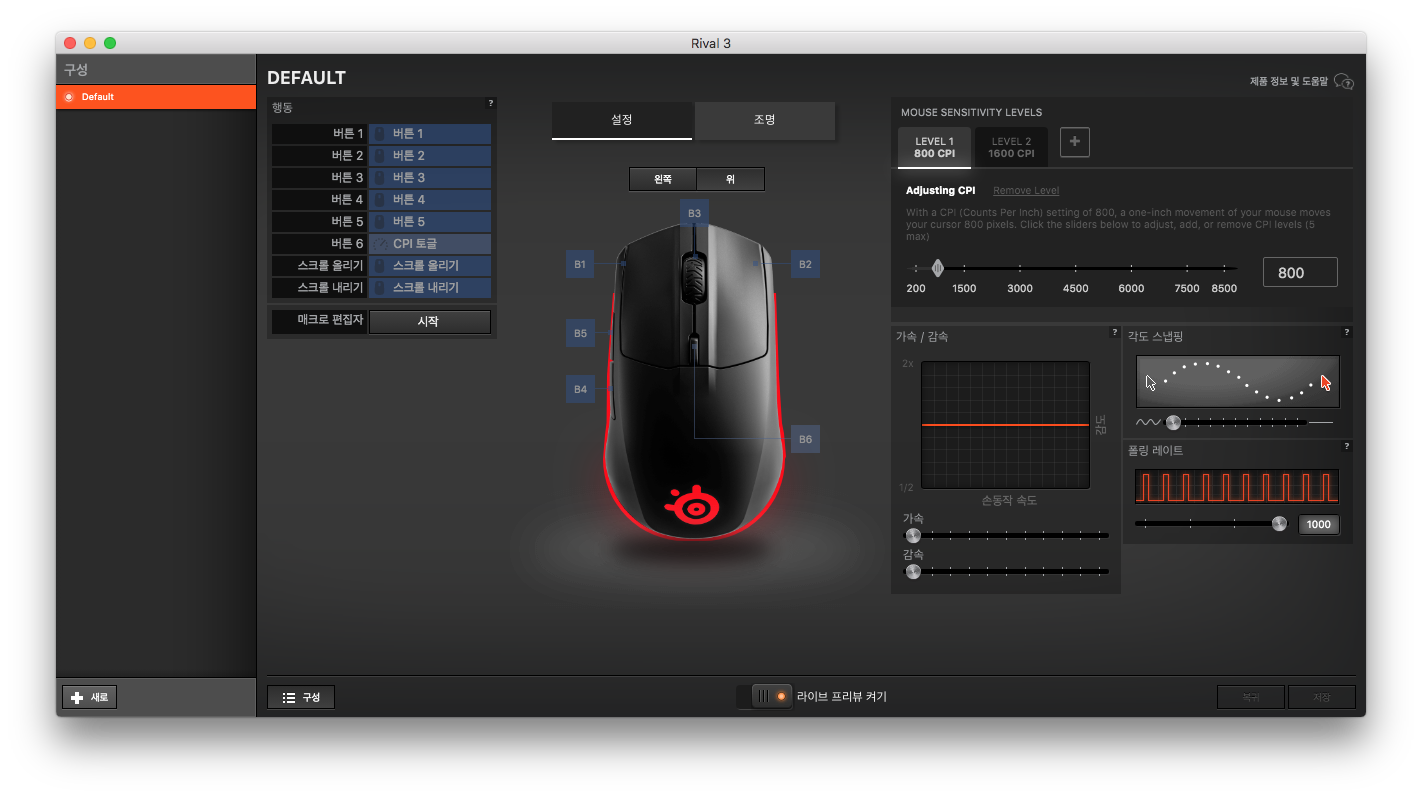This screenshot has width=1422, height=797.
Task: Click the SteelSeries logo on mouse image
Action: pos(692,504)
